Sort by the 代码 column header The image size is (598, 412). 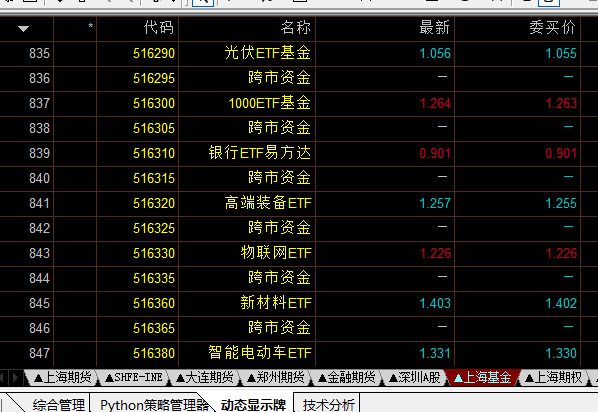[159, 28]
